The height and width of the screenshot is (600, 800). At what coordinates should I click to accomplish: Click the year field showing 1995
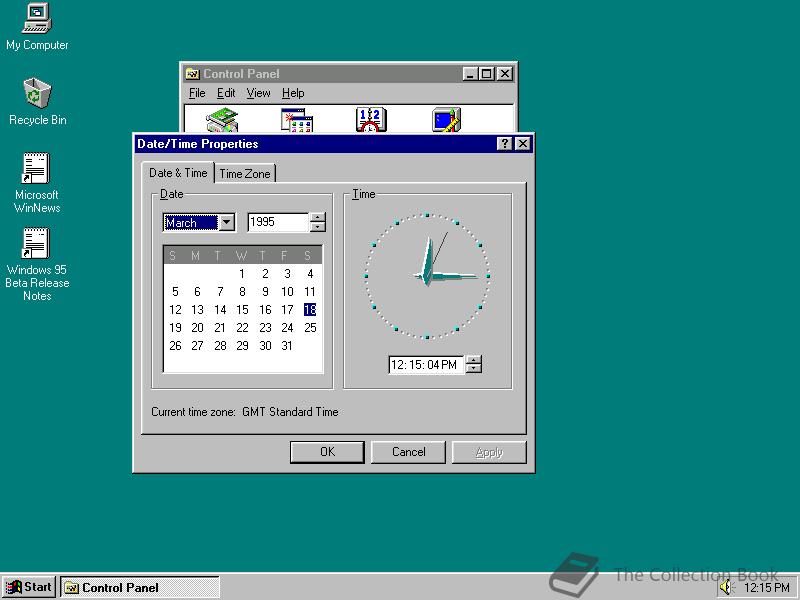click(x=278, y=222)
